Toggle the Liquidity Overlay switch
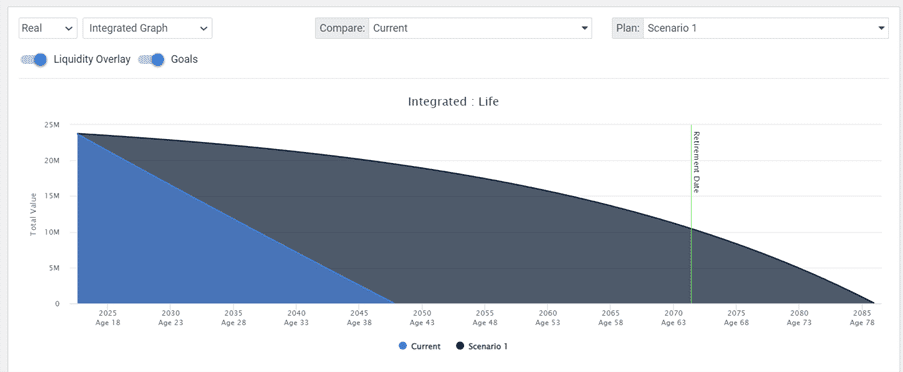 pyautogui.click(x=33, y=59)
